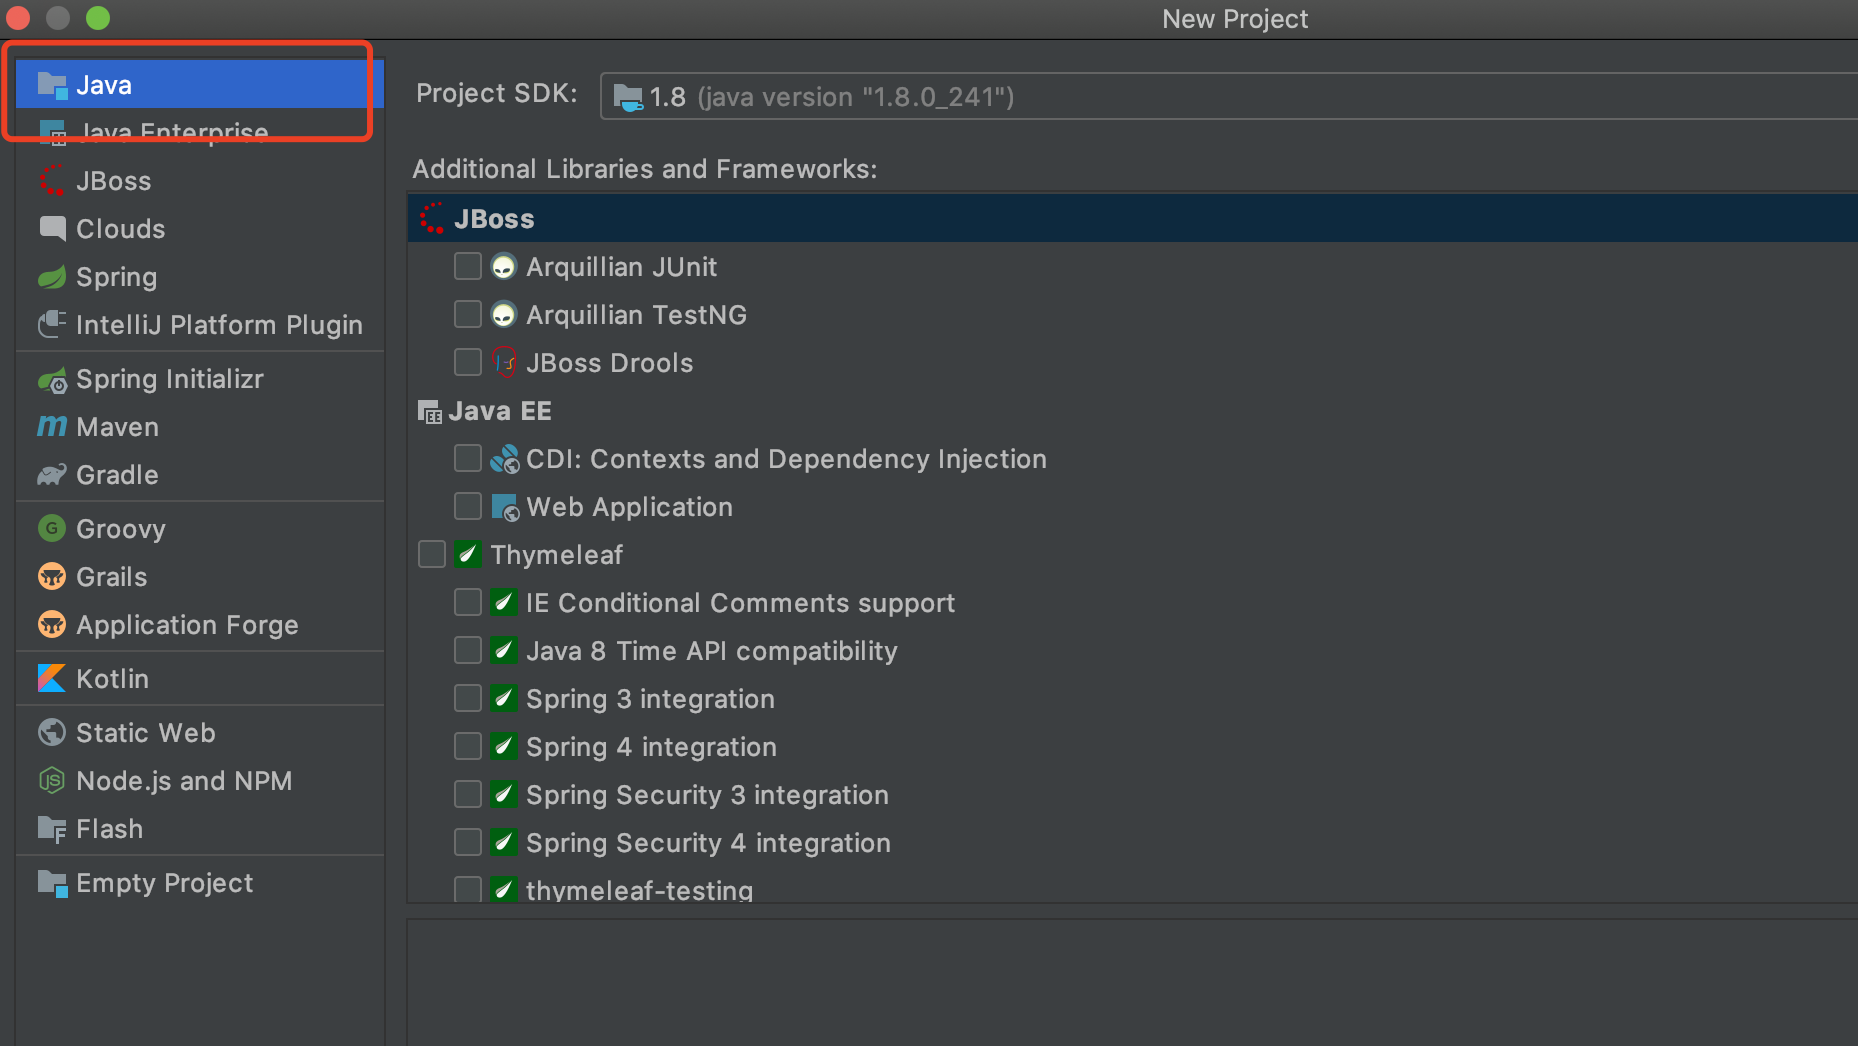Tick the Spring 4 integration checkbox
This screenshot has height=1046, width=1858.
468,747
